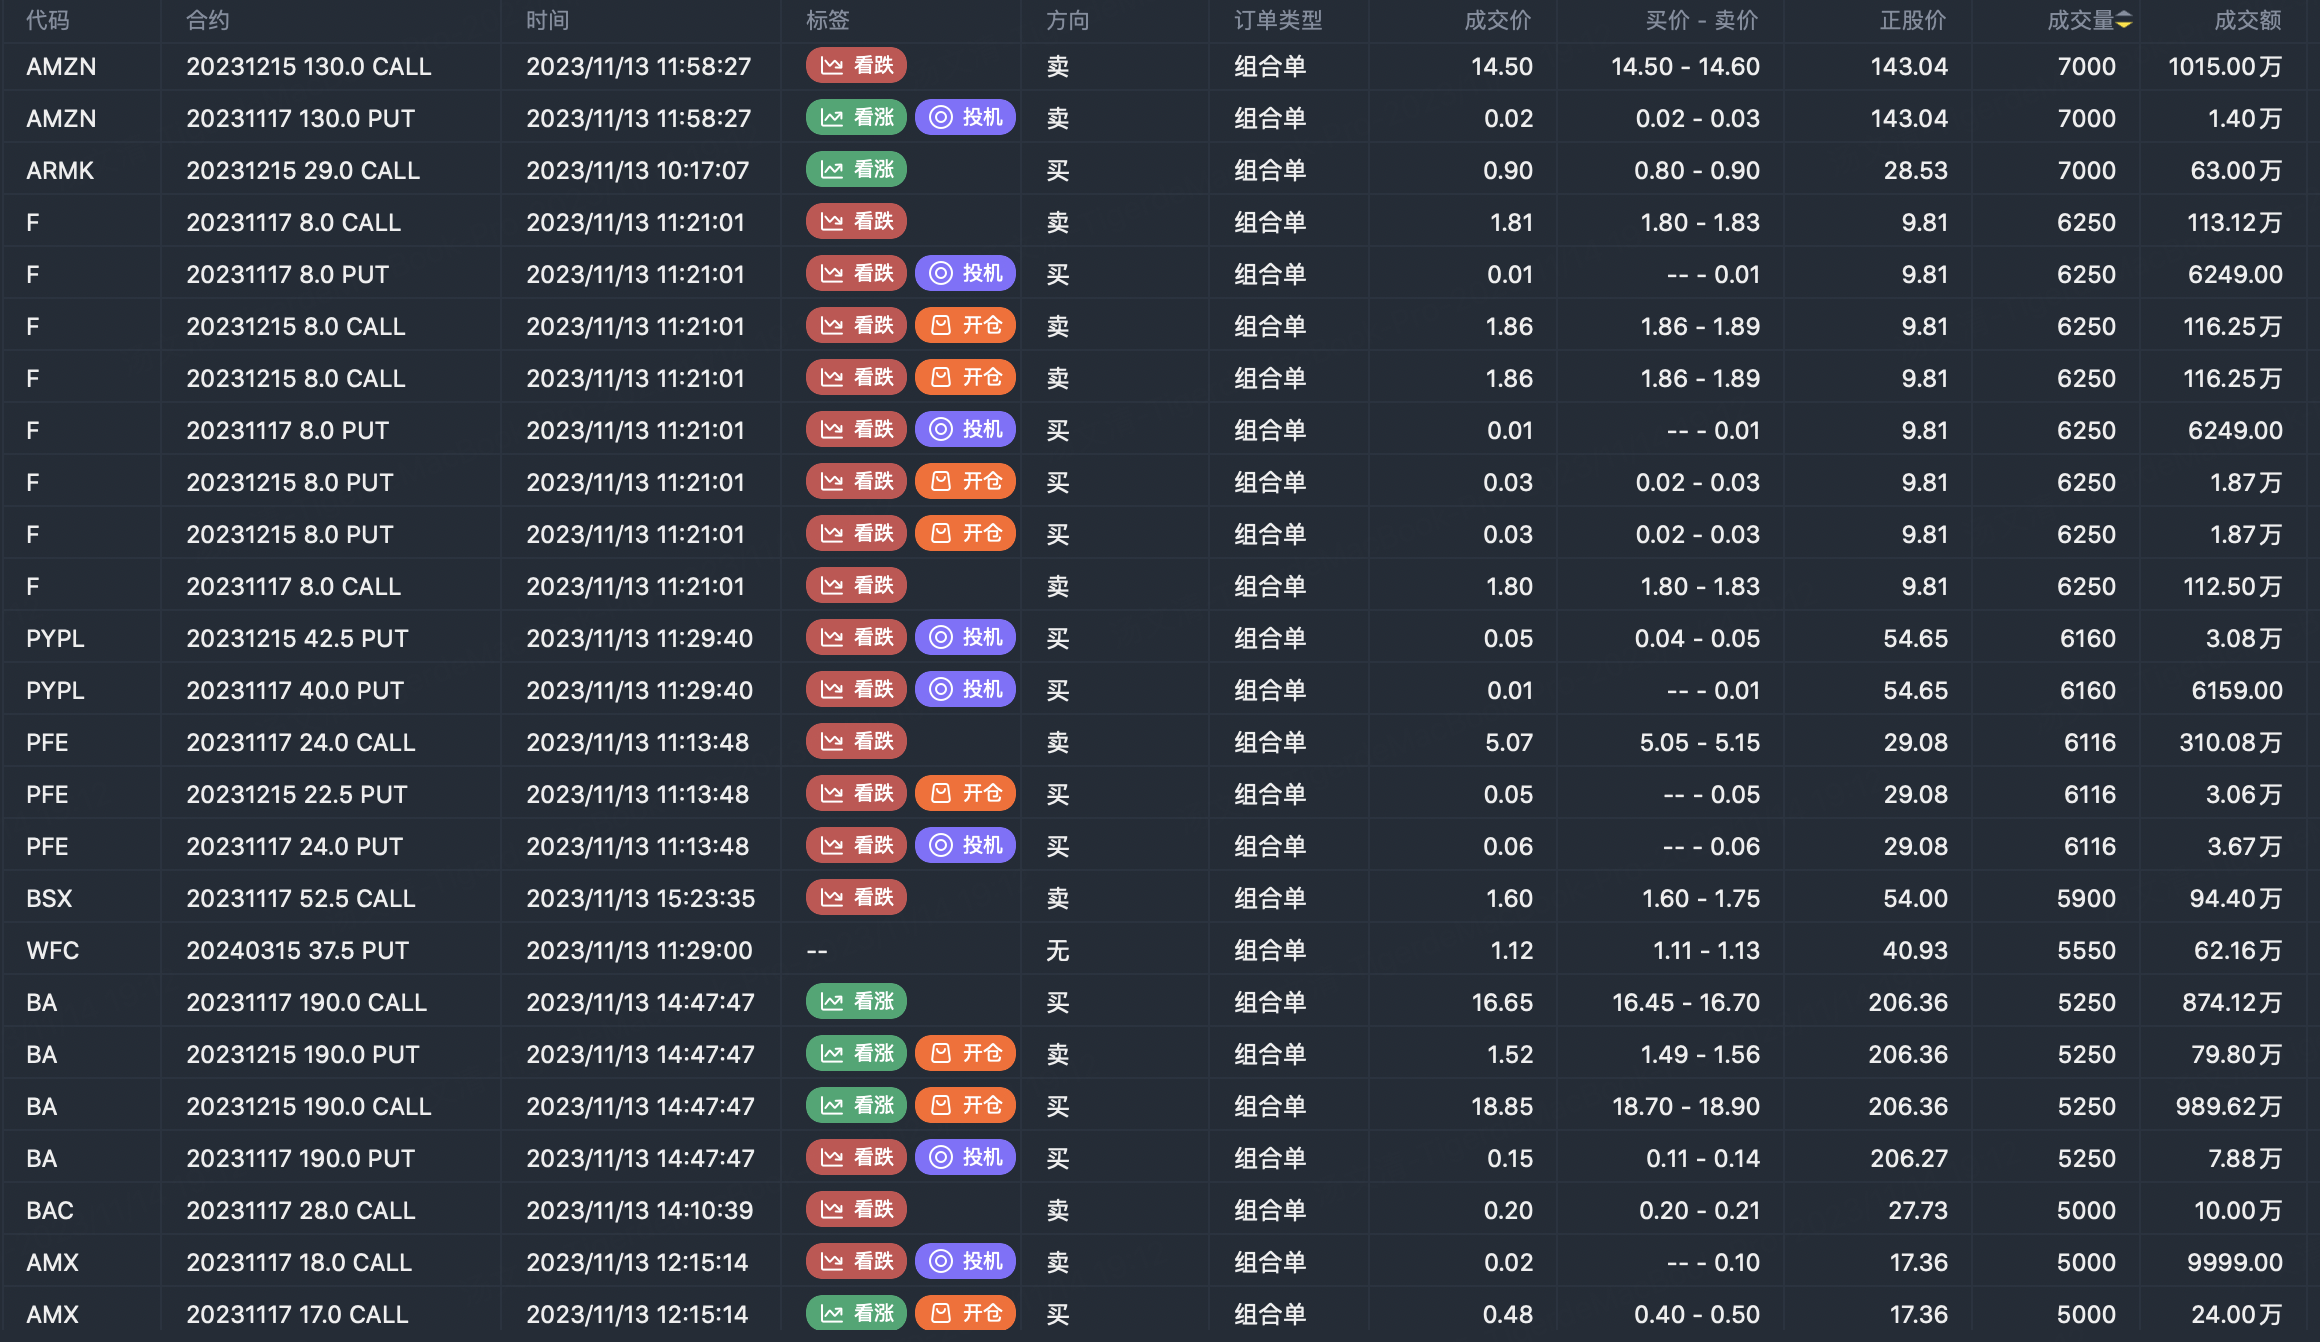Sort by the 正股价 column header

click(x=1913, y=20)
